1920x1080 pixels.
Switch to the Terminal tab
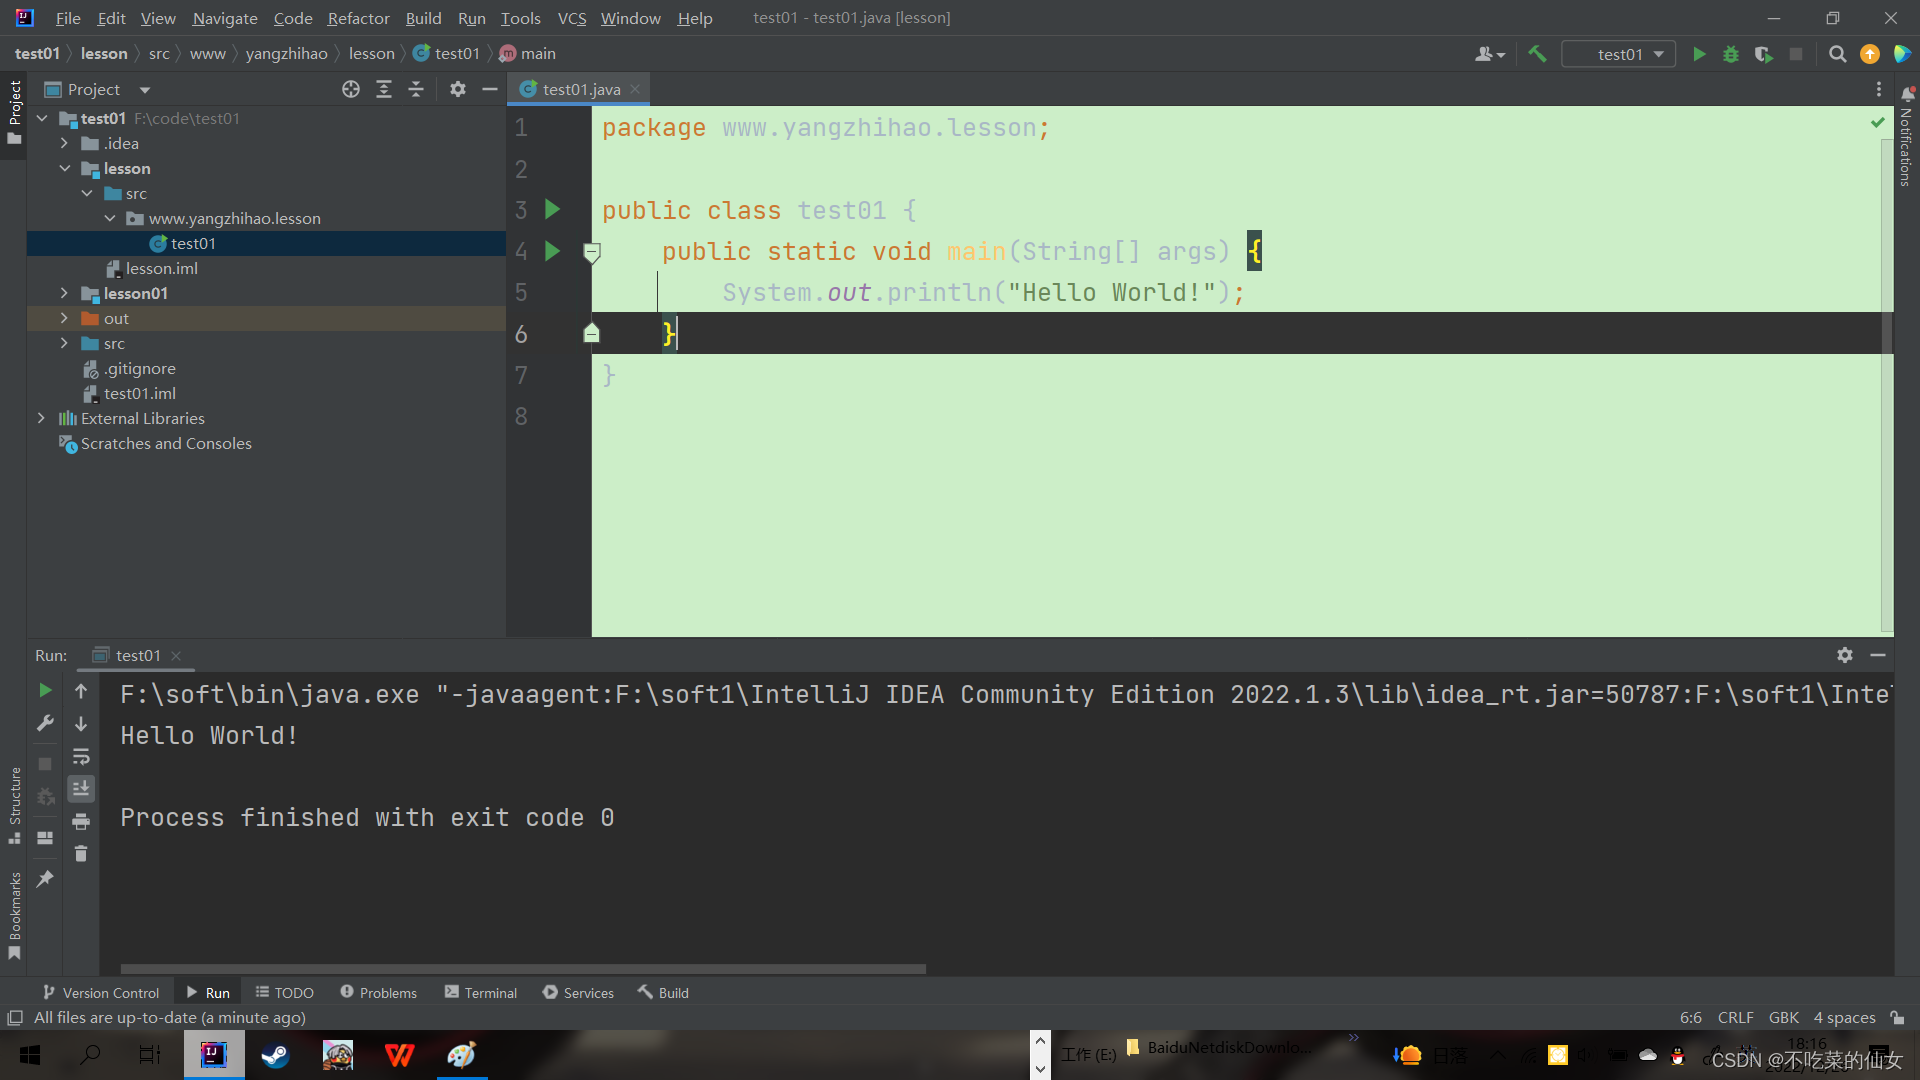click(481, 992)
